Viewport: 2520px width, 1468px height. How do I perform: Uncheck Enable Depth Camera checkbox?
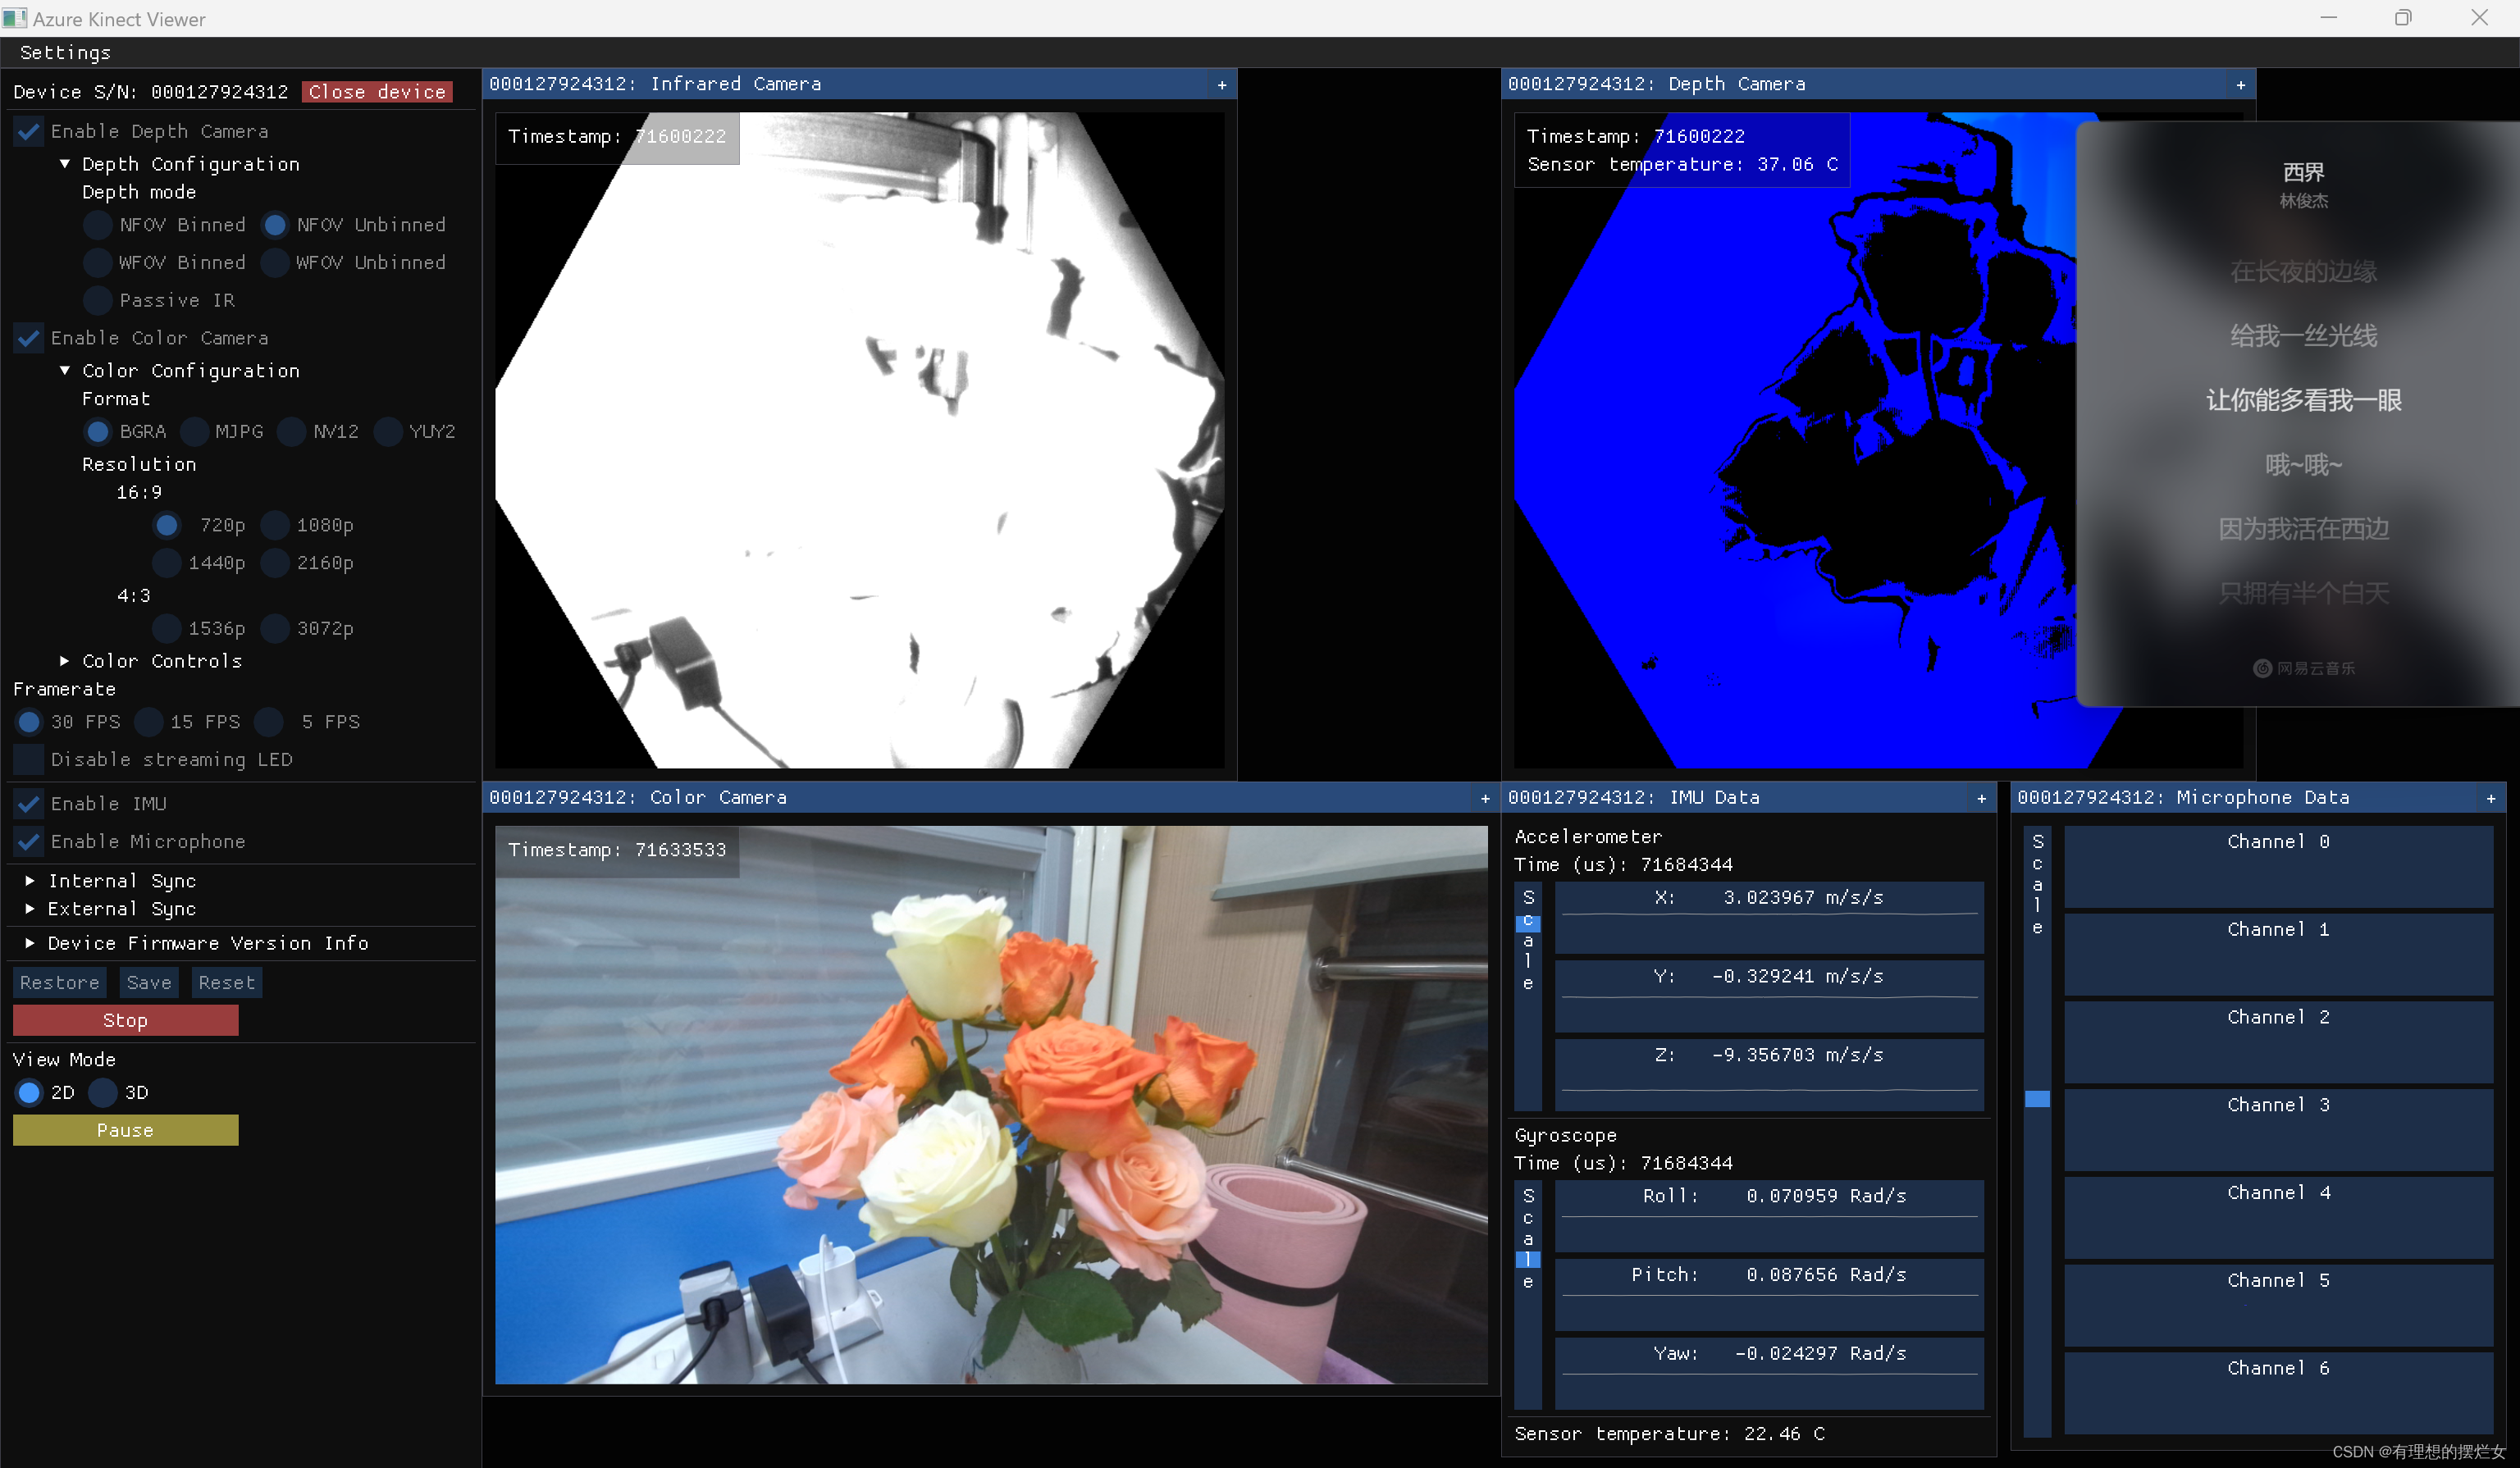coord(29,131)
